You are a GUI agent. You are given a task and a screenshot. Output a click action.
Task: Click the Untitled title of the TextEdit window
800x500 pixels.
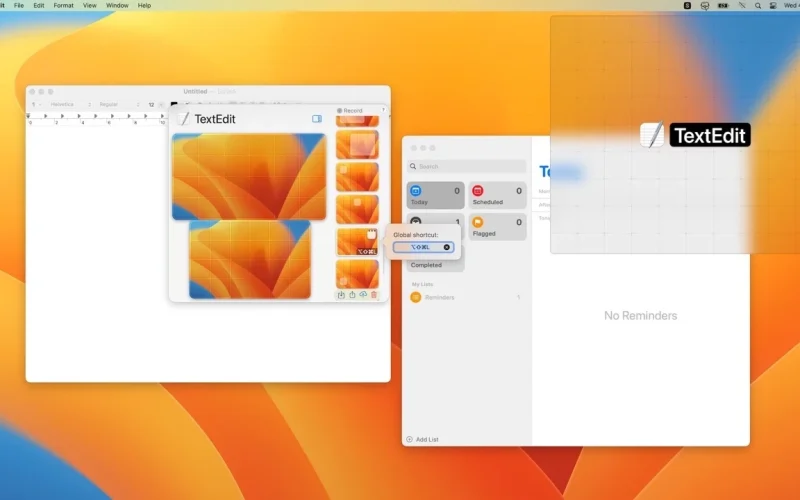coord(195,91)
